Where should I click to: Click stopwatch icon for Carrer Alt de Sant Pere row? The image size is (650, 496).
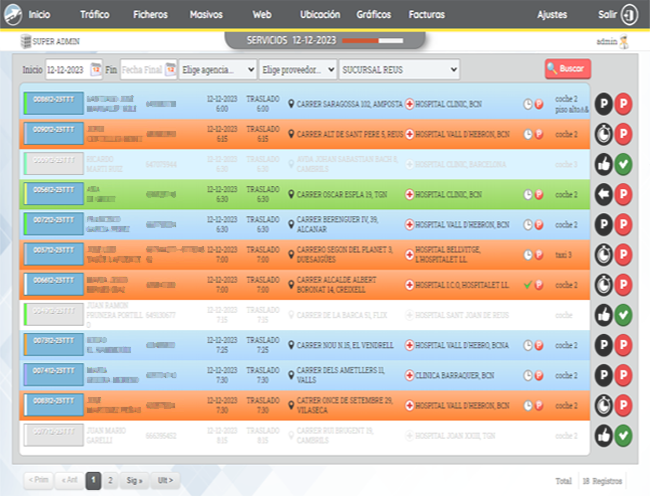point(604,134)
